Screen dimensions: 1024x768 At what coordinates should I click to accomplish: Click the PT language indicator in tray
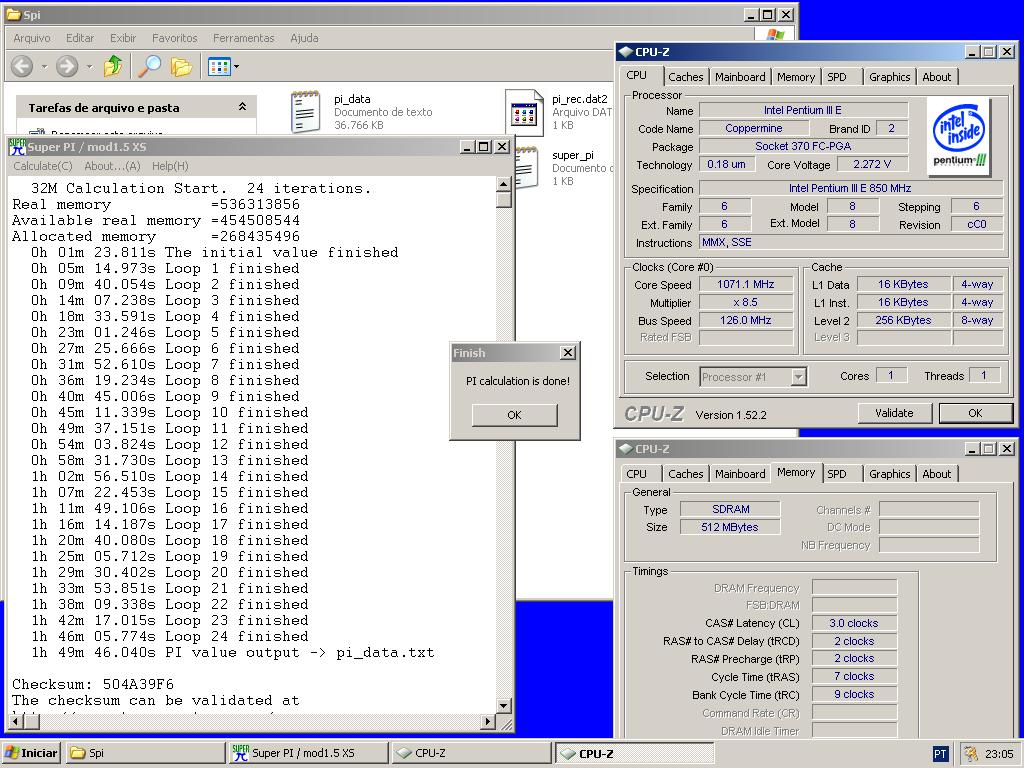[x=940, y=754]
